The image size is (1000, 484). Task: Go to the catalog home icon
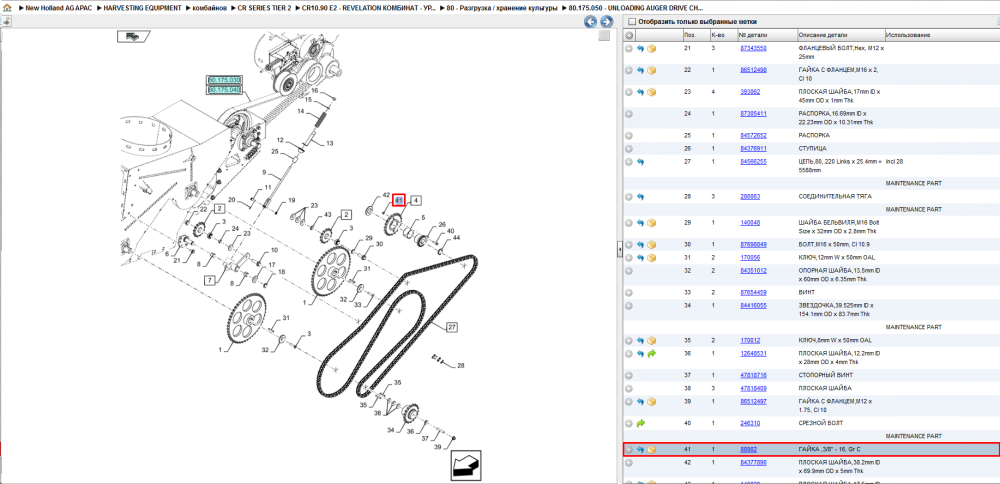[7, 8]
